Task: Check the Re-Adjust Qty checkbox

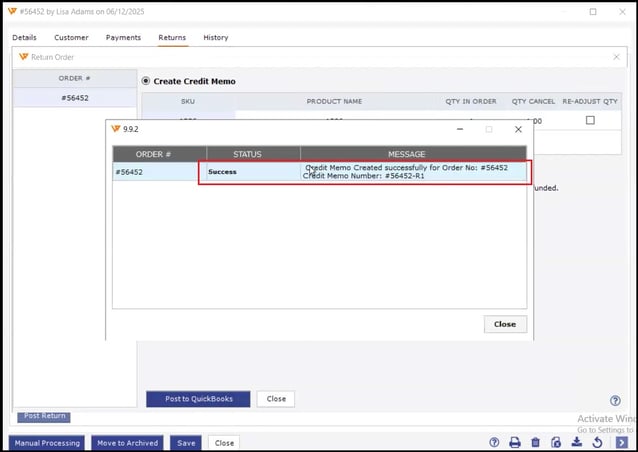Action: [590, 120]
